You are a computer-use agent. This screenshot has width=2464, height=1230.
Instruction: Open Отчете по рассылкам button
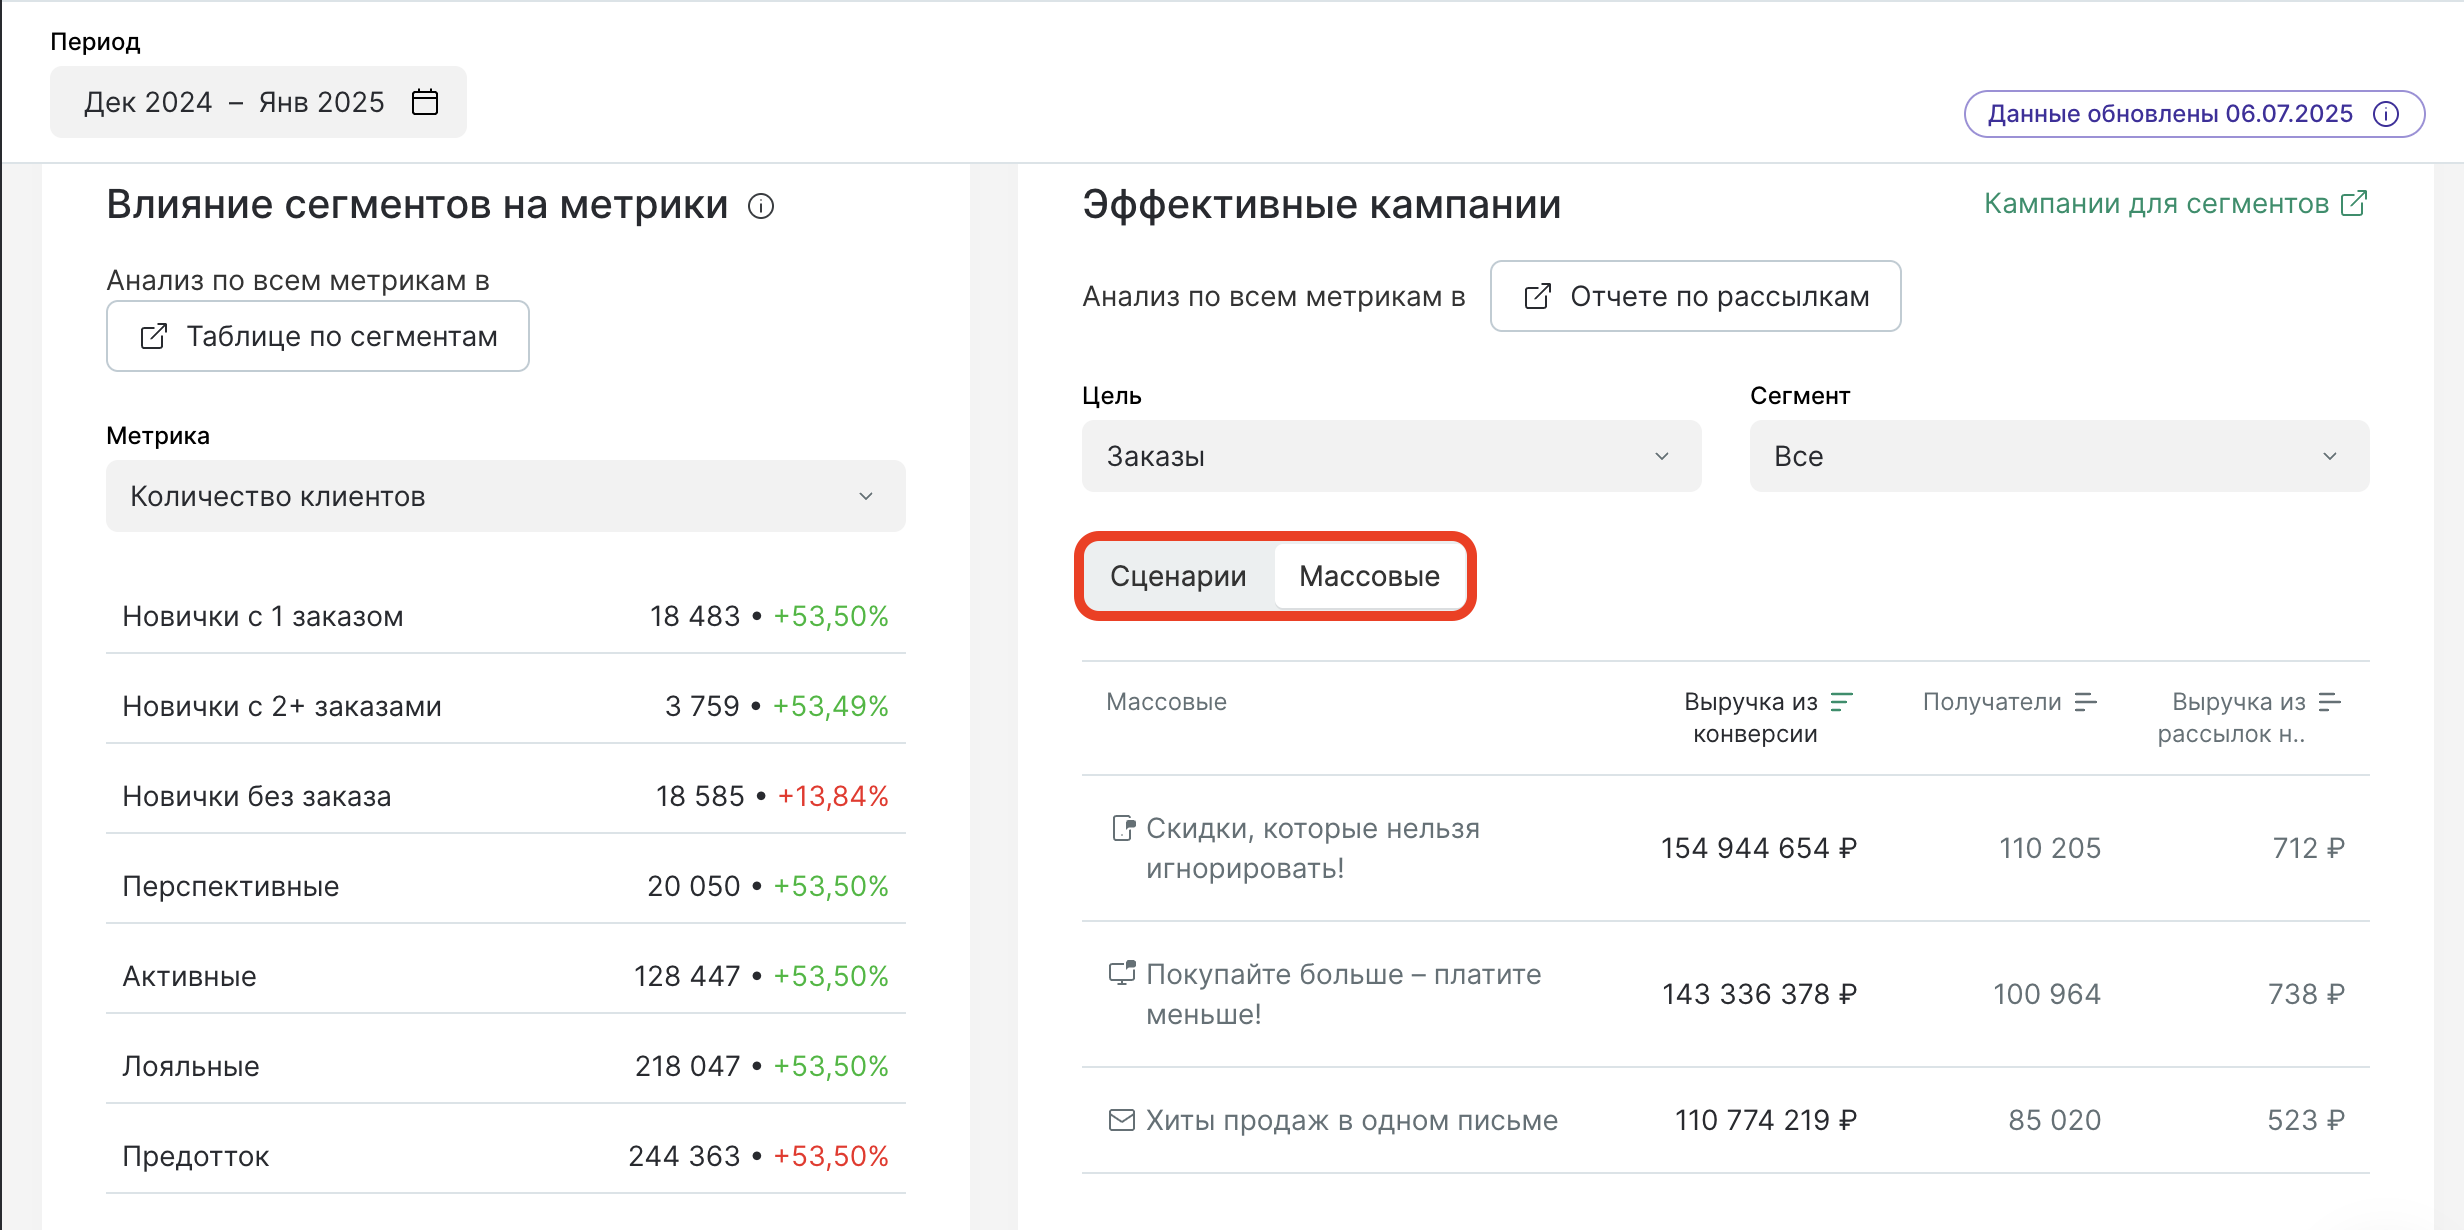1695,296
